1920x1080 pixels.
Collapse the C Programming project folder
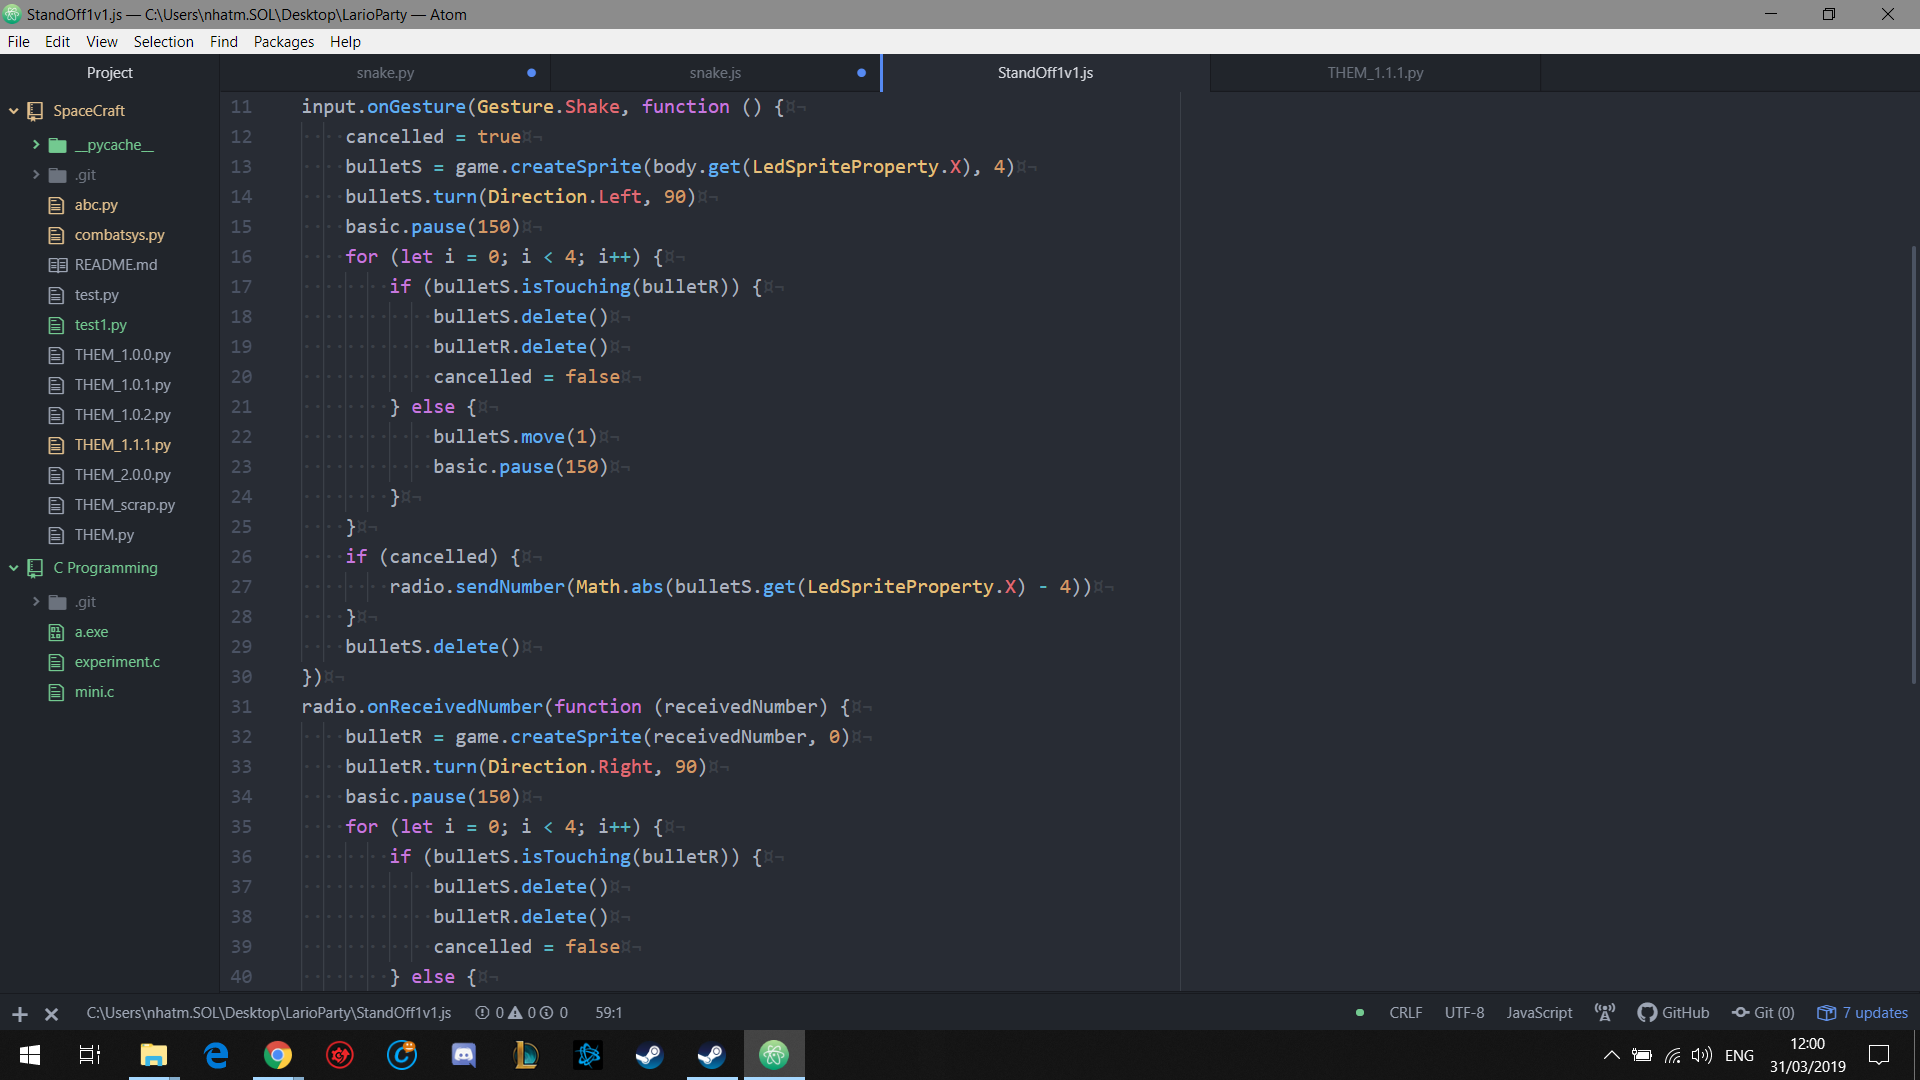(x=14, y=568)
